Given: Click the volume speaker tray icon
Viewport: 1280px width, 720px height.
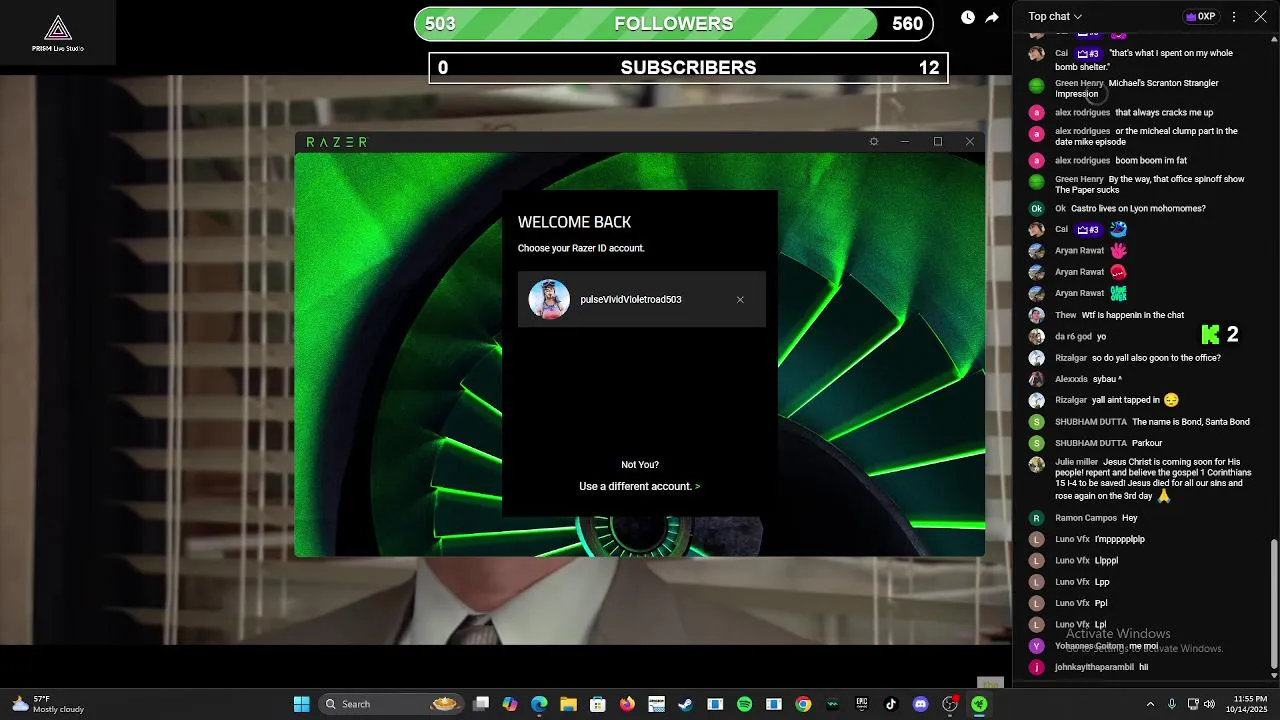Looking at the screenshot, I should click(1209, 704).
